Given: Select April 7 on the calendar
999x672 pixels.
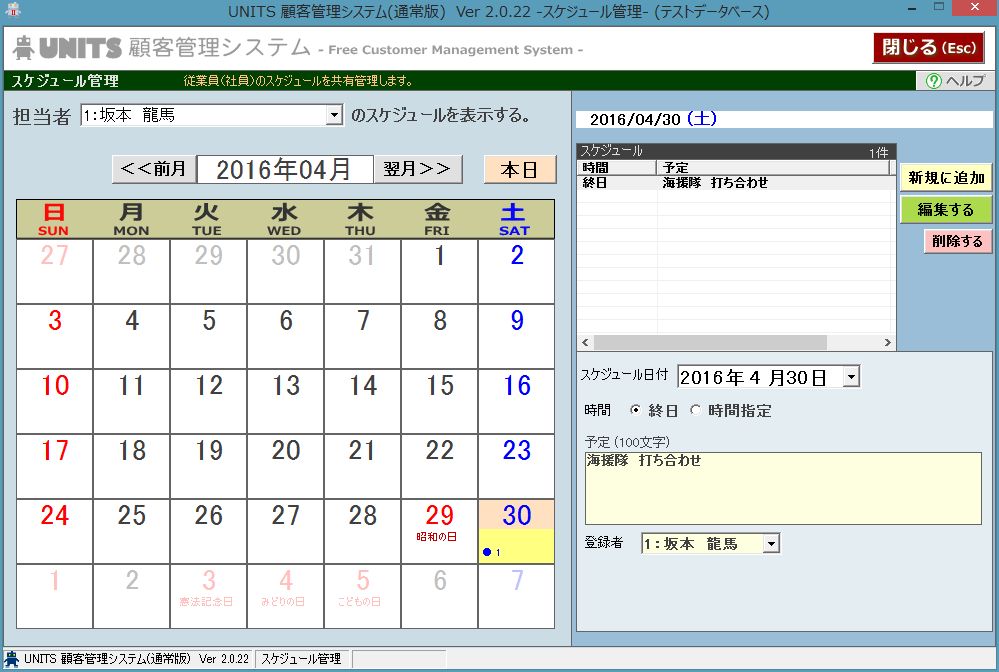Looking at the screenshot, I should [x=363, y=336].
